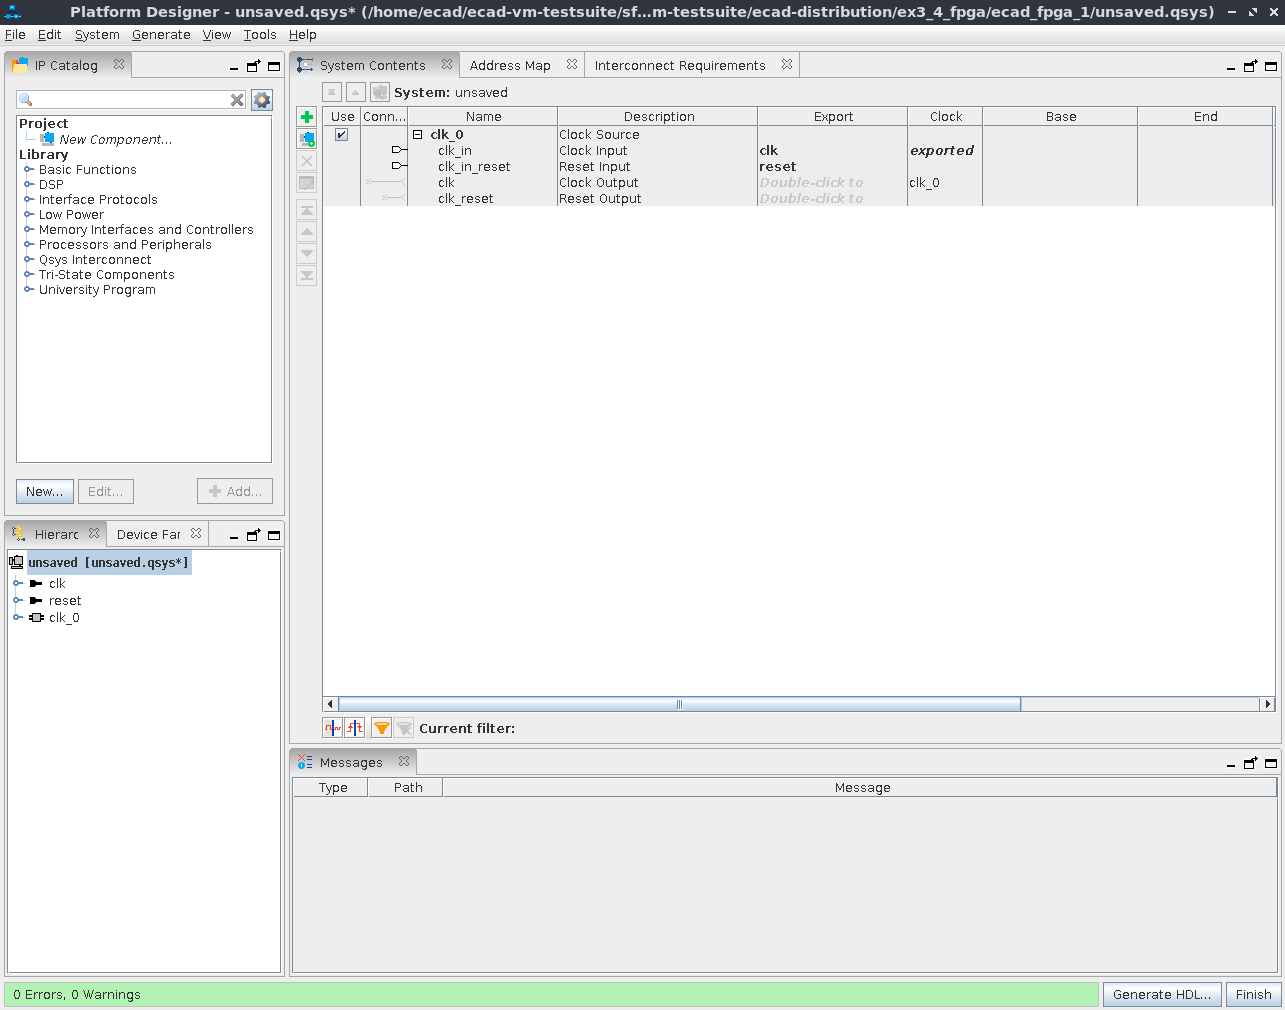Switch to the Address Map tab

coord(510,65)
